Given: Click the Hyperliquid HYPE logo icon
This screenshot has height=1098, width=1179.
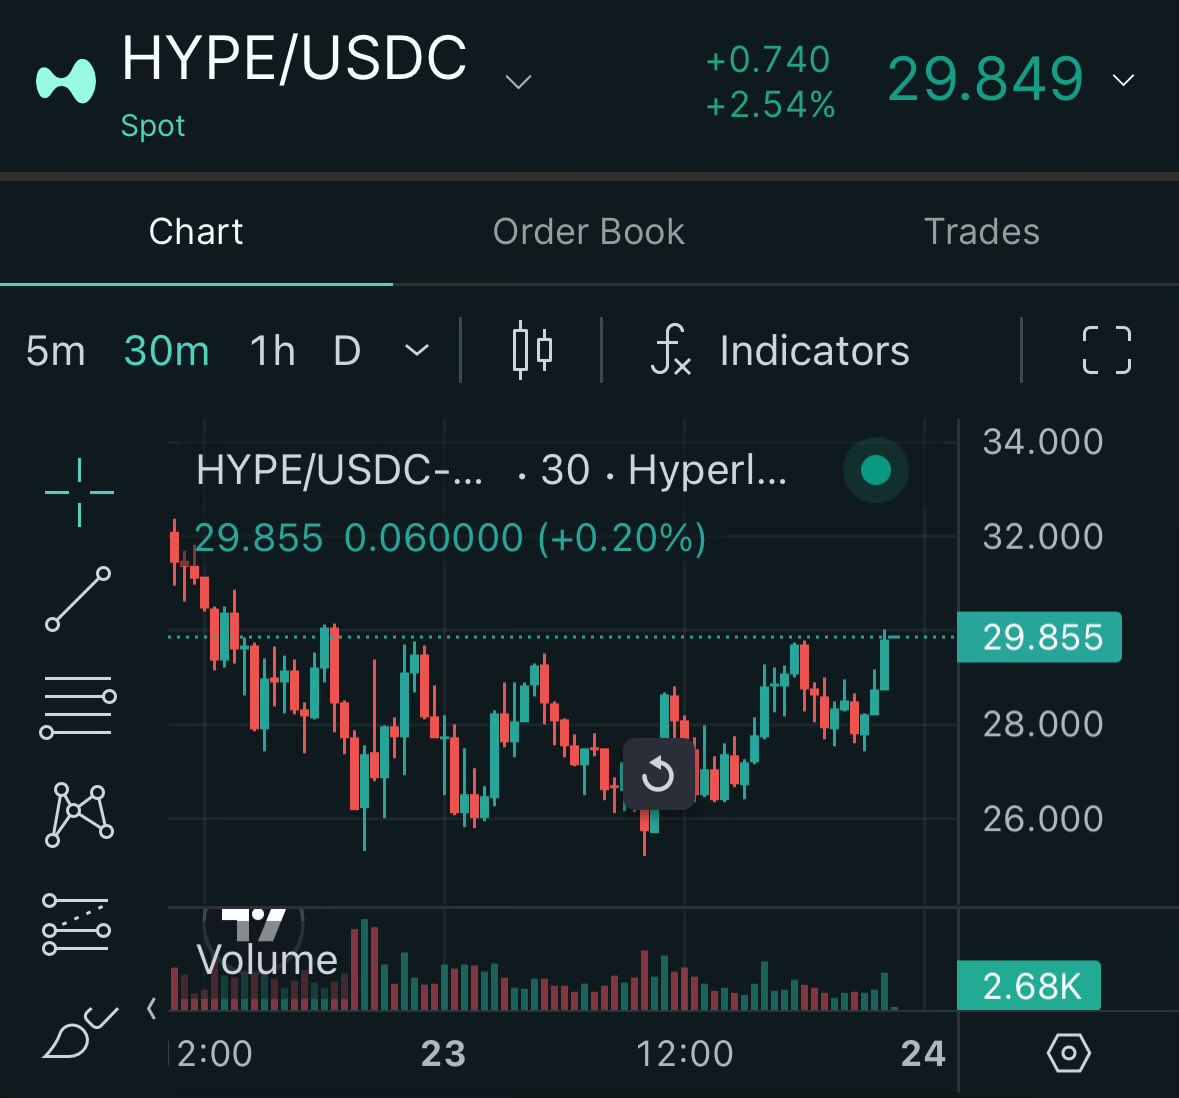Looking at the screenshot, I should coord(66,80).
